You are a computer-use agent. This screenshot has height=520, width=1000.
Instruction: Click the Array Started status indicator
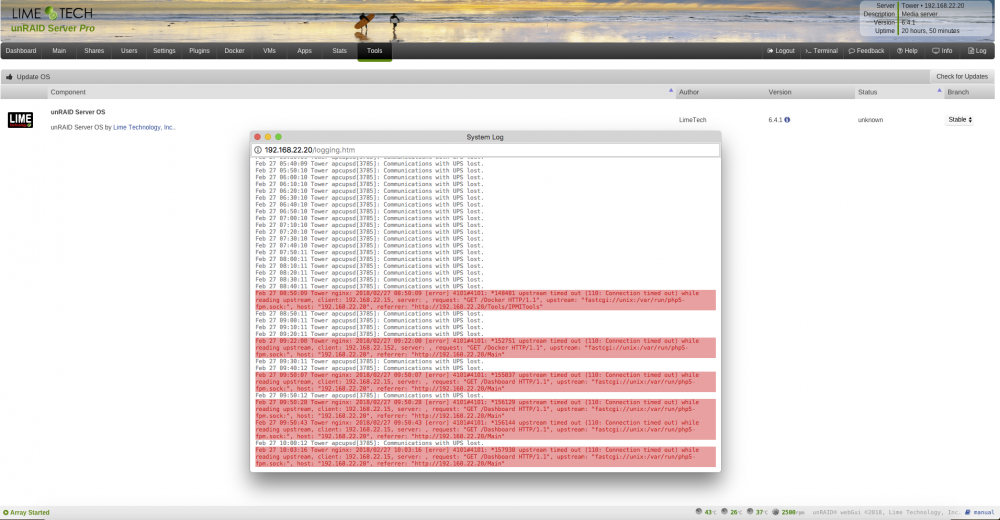pos(26,512)
